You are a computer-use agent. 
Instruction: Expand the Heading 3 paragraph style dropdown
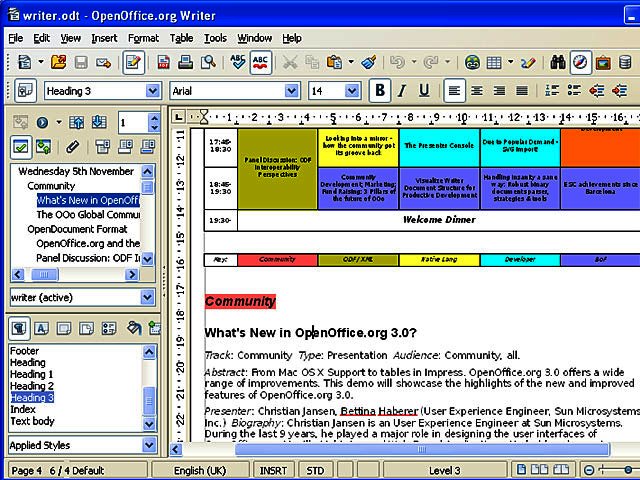(152, 91)
